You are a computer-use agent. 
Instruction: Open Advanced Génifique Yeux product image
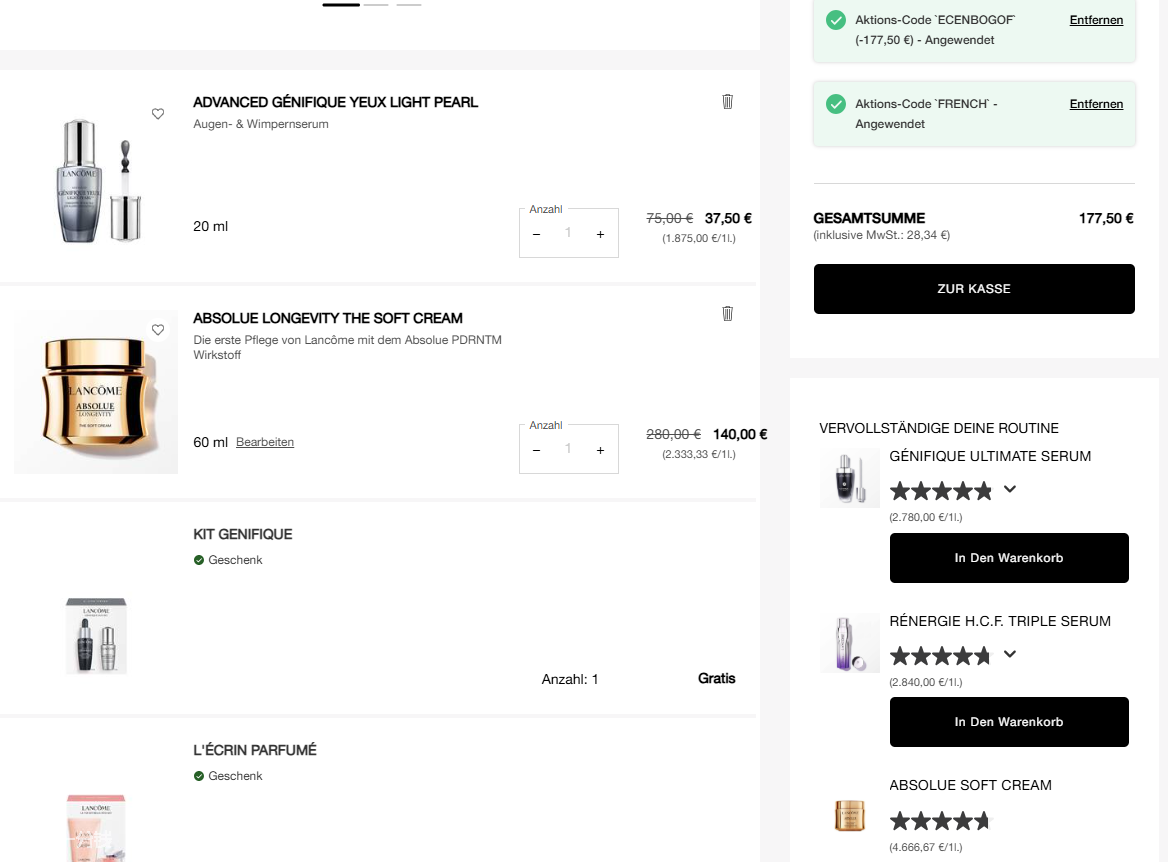click(96, 180)
